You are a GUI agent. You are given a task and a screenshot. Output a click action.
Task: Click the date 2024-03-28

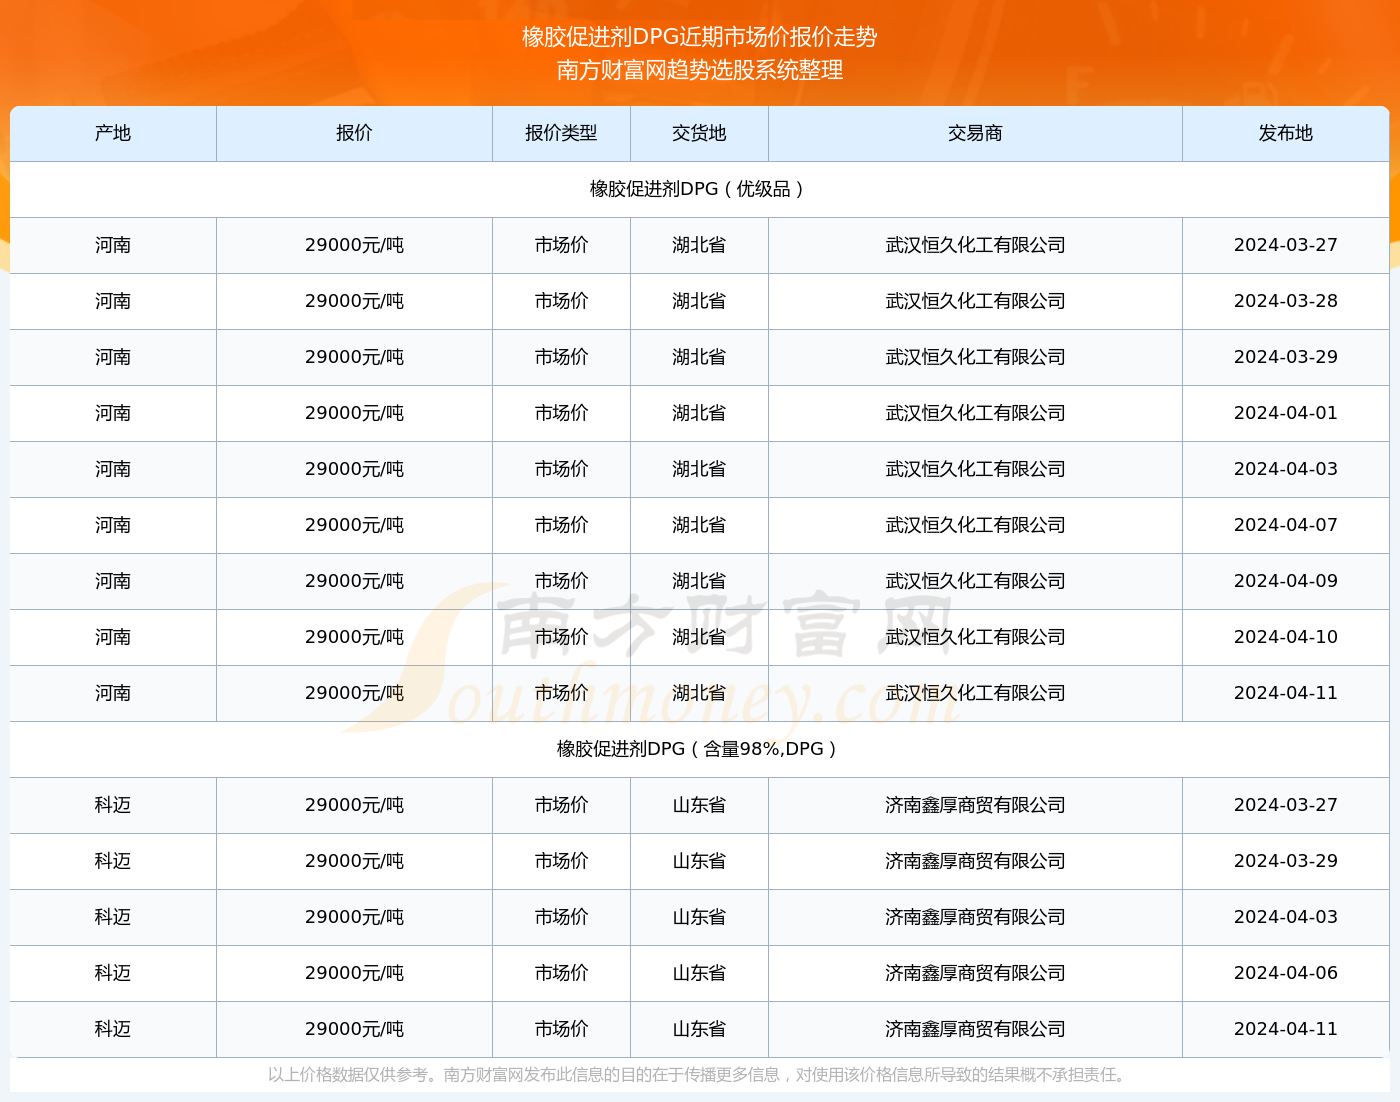(1285, 301)
